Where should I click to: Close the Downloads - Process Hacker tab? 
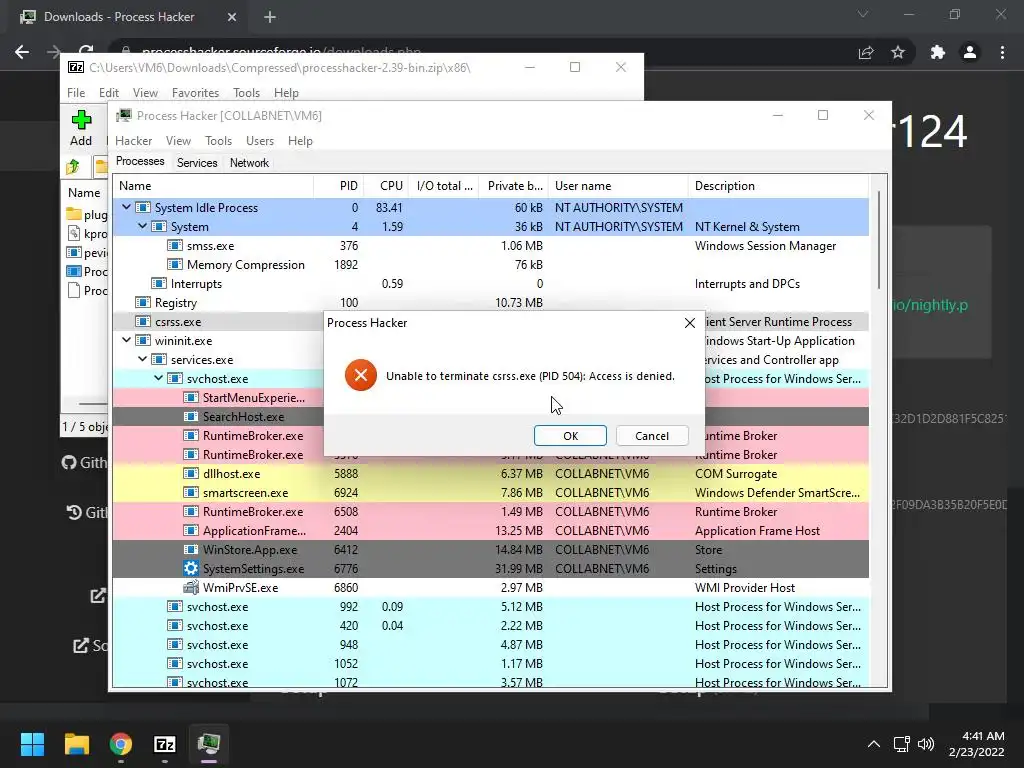[232, 17]
